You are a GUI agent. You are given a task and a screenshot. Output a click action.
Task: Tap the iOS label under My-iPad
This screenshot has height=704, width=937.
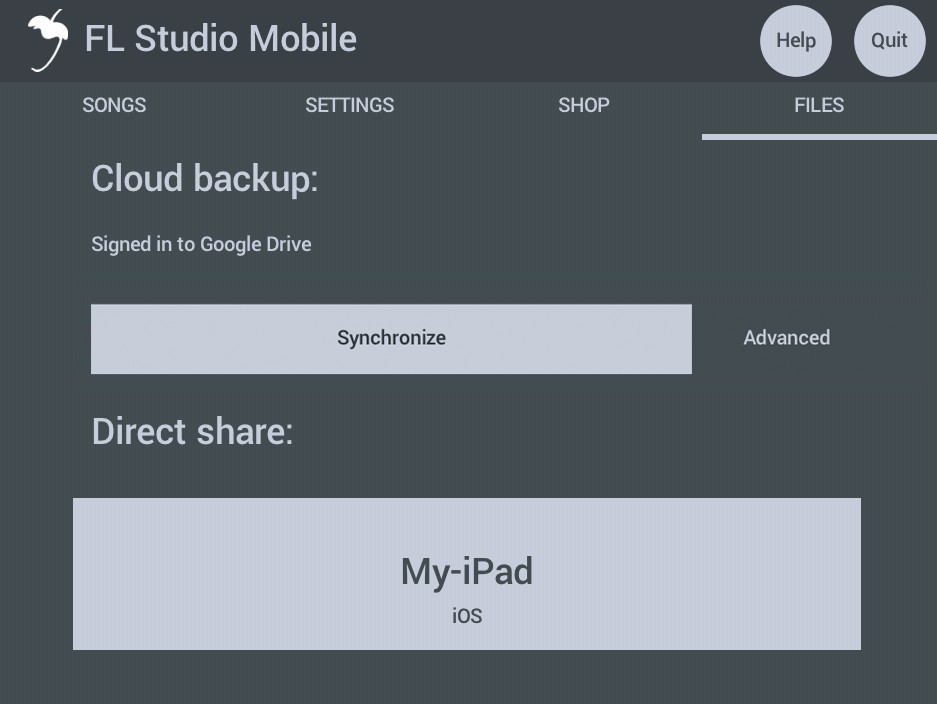pos(467,616)
